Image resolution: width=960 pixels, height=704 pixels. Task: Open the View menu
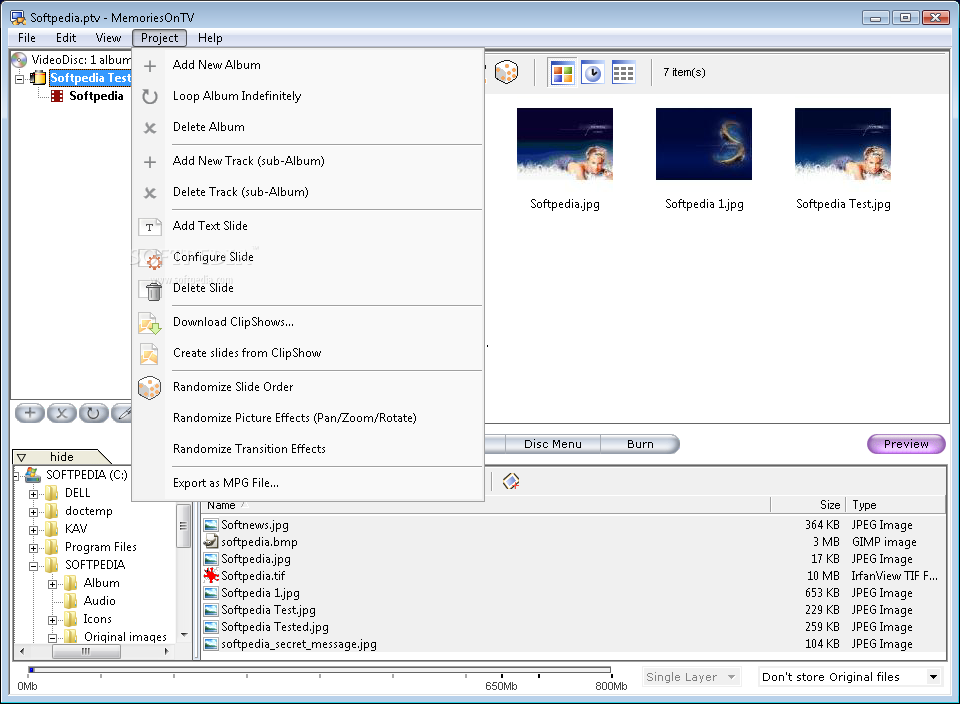tap(108, 38)
